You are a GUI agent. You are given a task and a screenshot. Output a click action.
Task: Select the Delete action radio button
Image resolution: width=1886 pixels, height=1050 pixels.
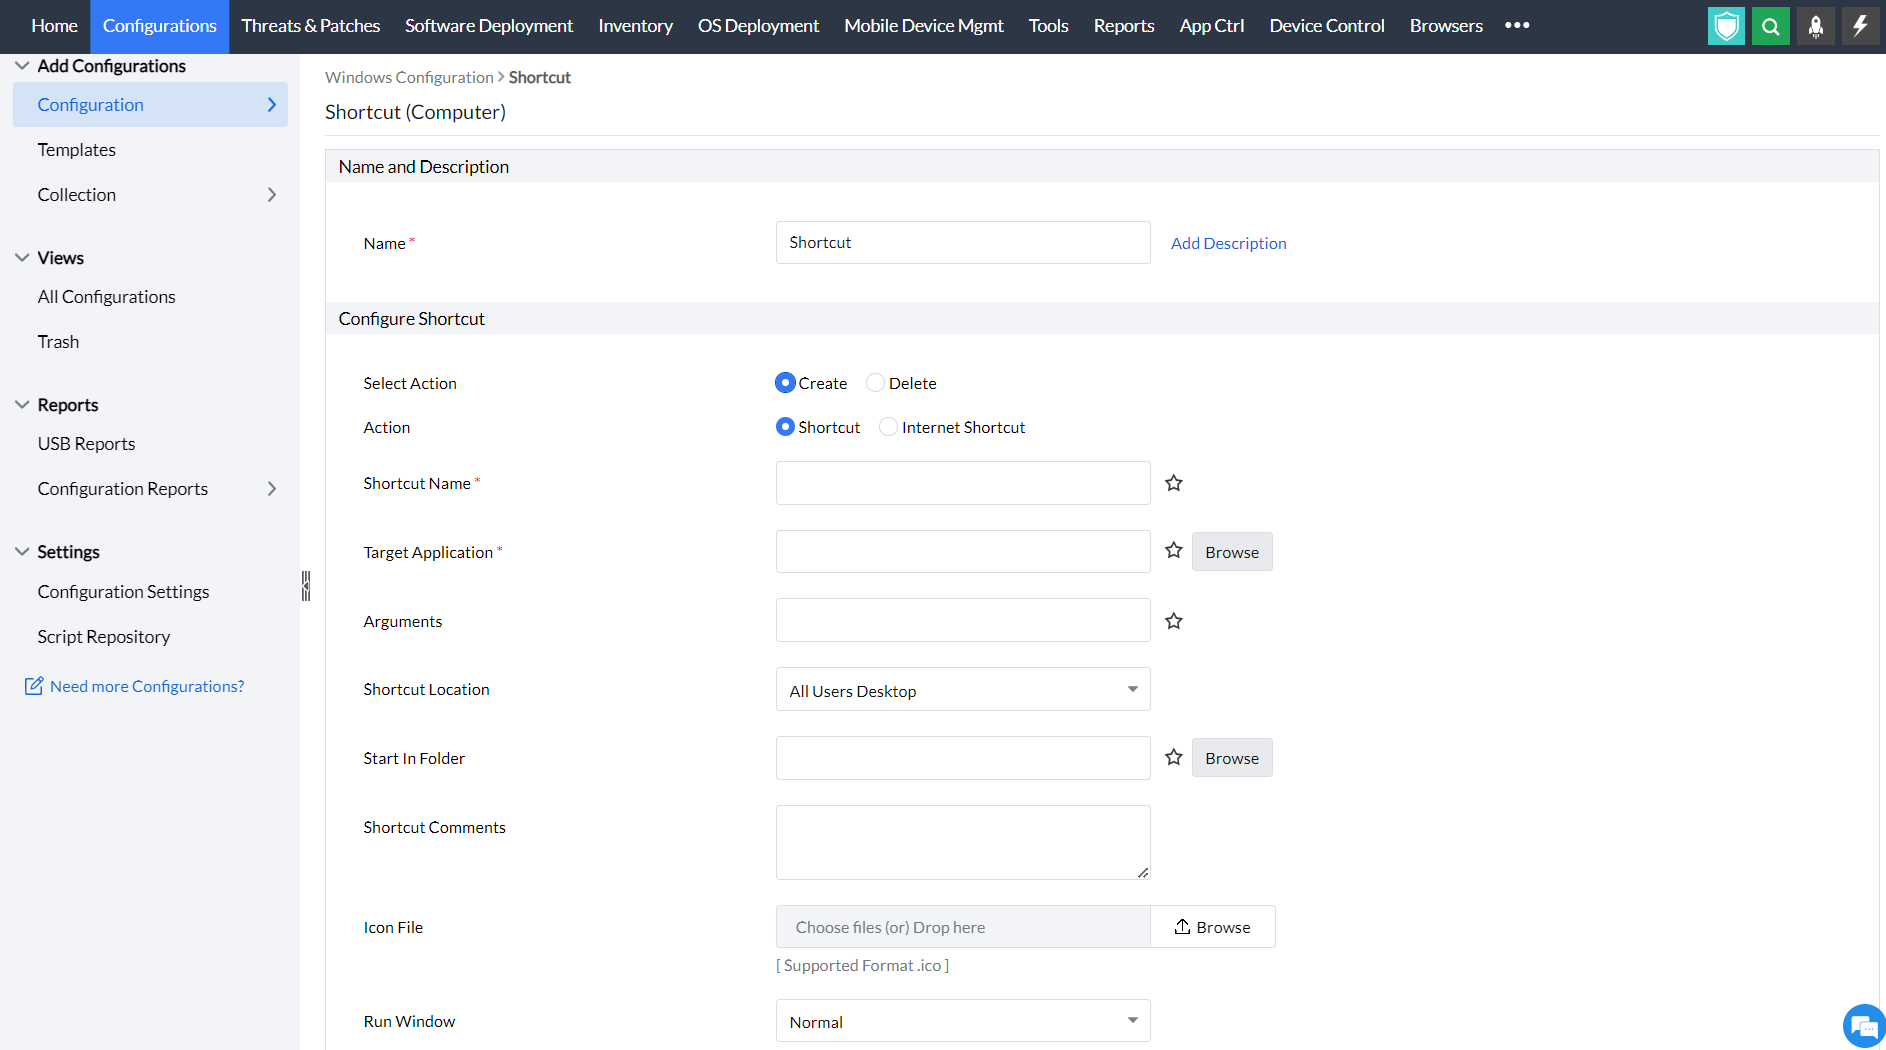click(875, 382)
